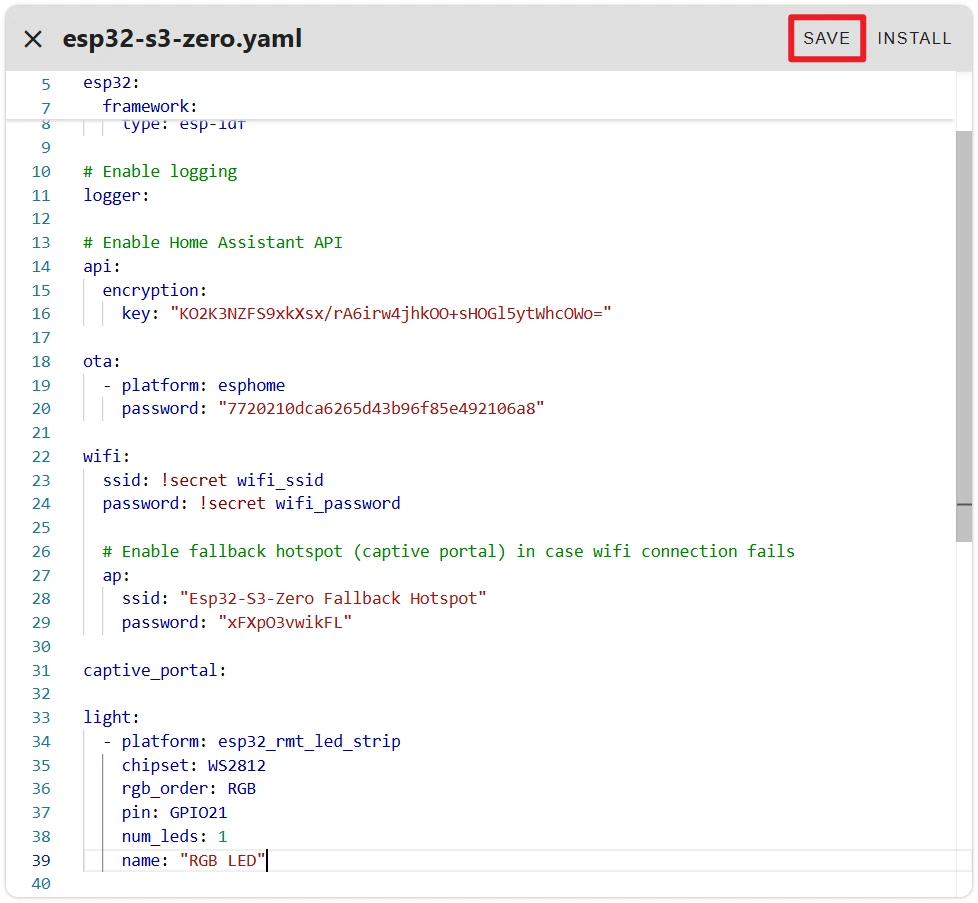978x903 pixels.
Task: Click the 'name: "RGB LED"' line
Action: point(193,860)
